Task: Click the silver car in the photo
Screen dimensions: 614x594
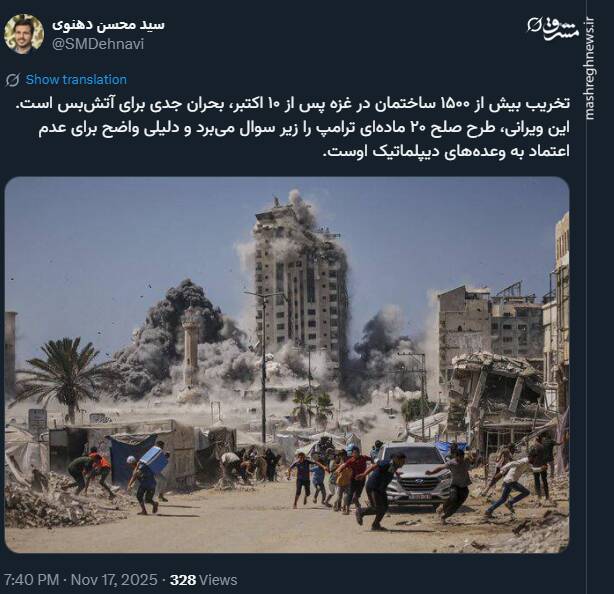Action: coord(414,475)
